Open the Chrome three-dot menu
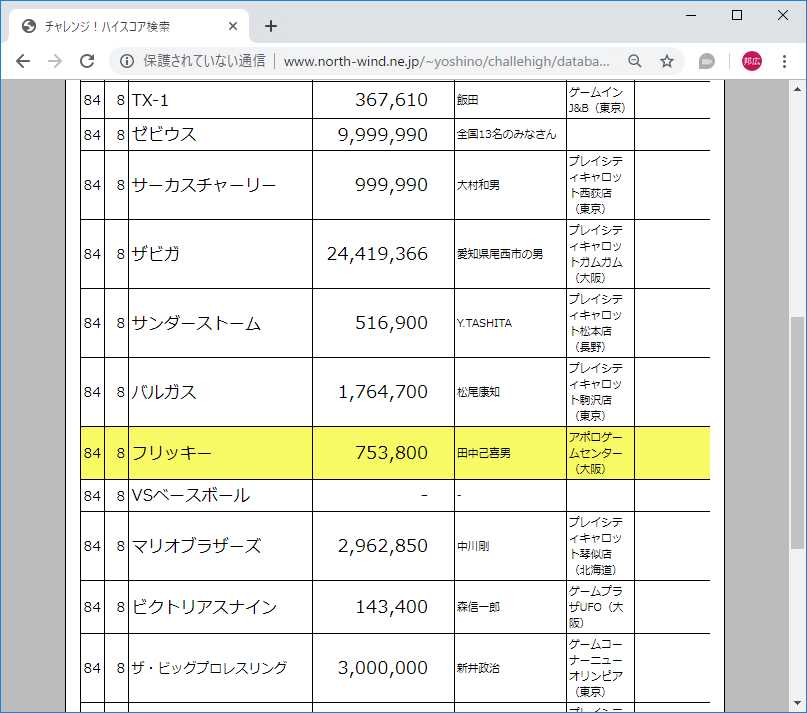The image size is (807, 713). click(786, 61)
